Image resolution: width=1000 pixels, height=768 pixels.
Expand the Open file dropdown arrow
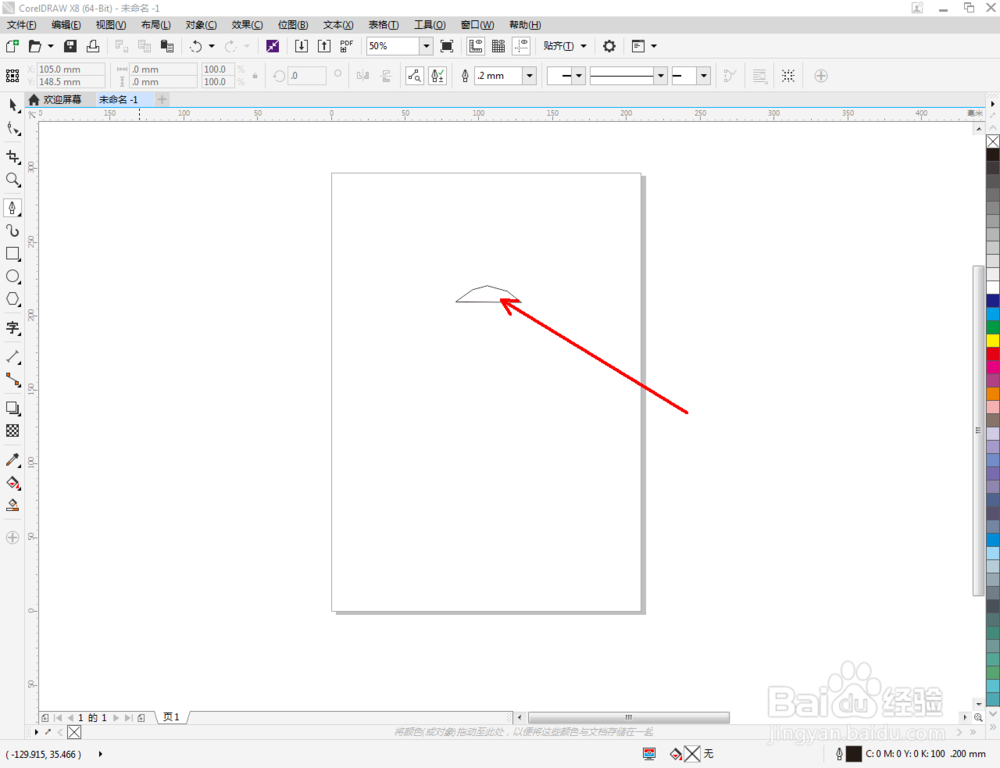tap(50, 46)
